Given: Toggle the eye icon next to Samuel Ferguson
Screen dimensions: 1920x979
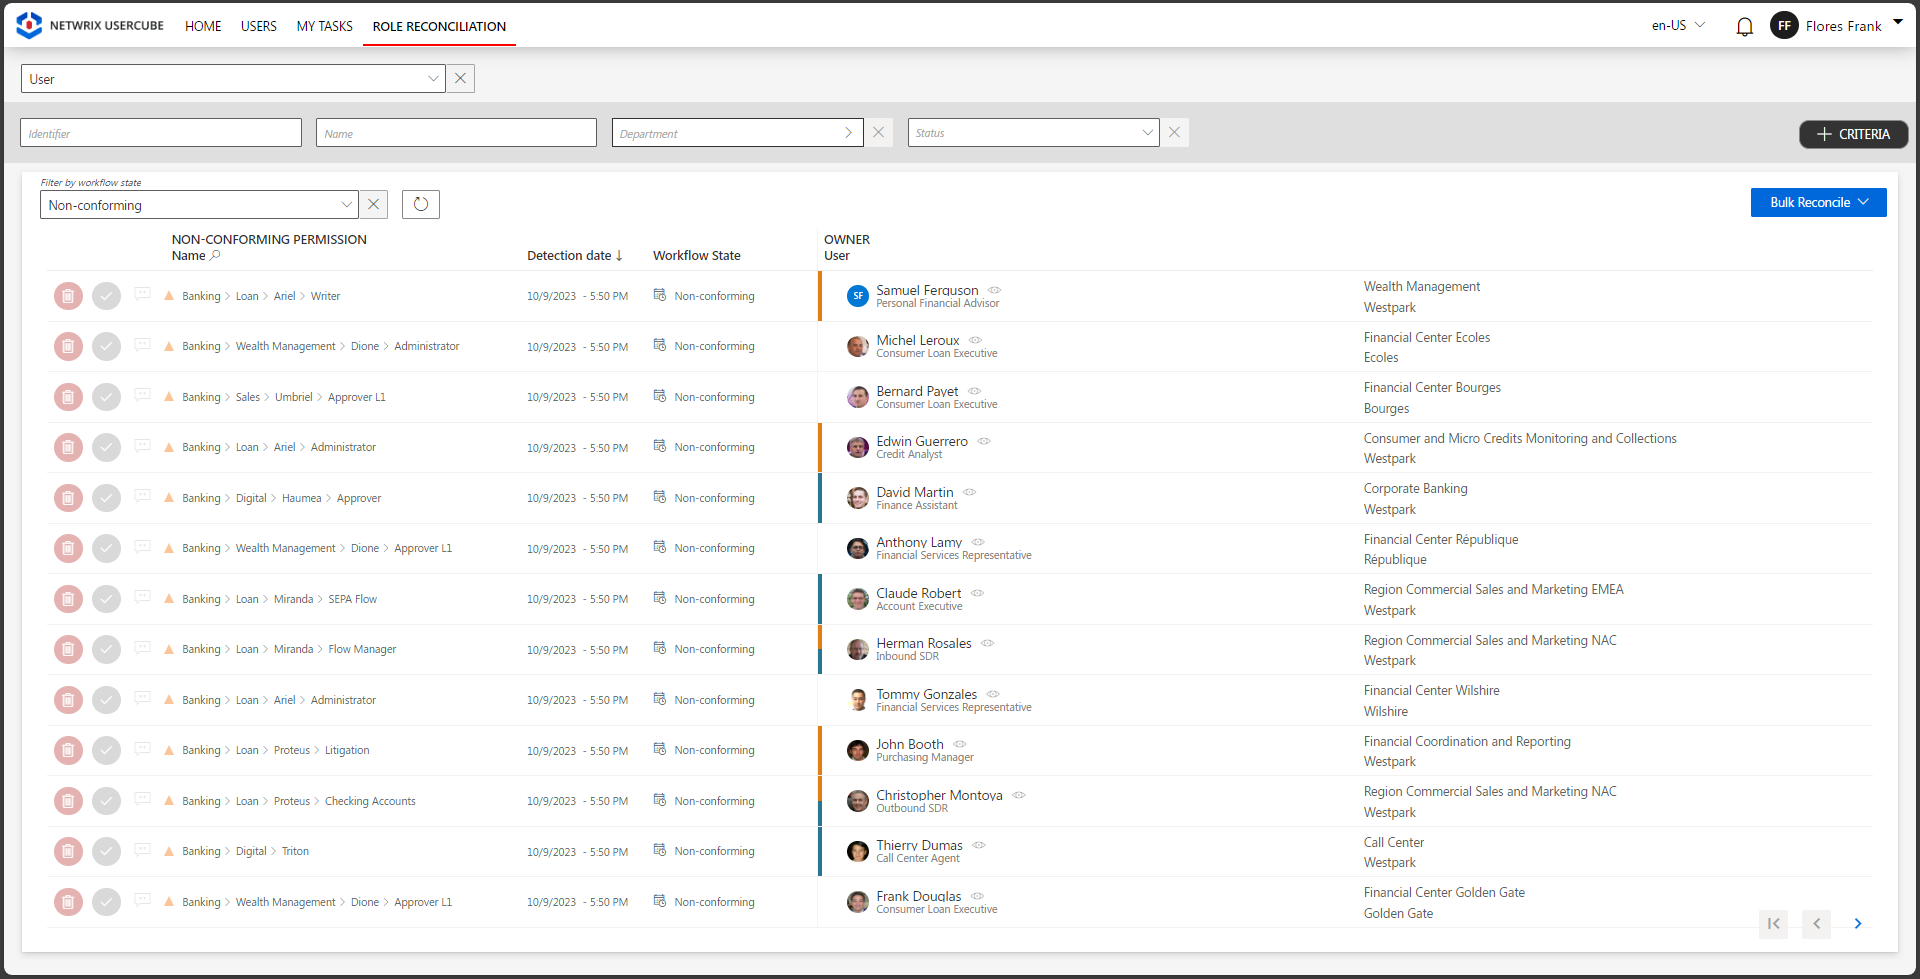Looking at the screenshot, I should [995, 290].
